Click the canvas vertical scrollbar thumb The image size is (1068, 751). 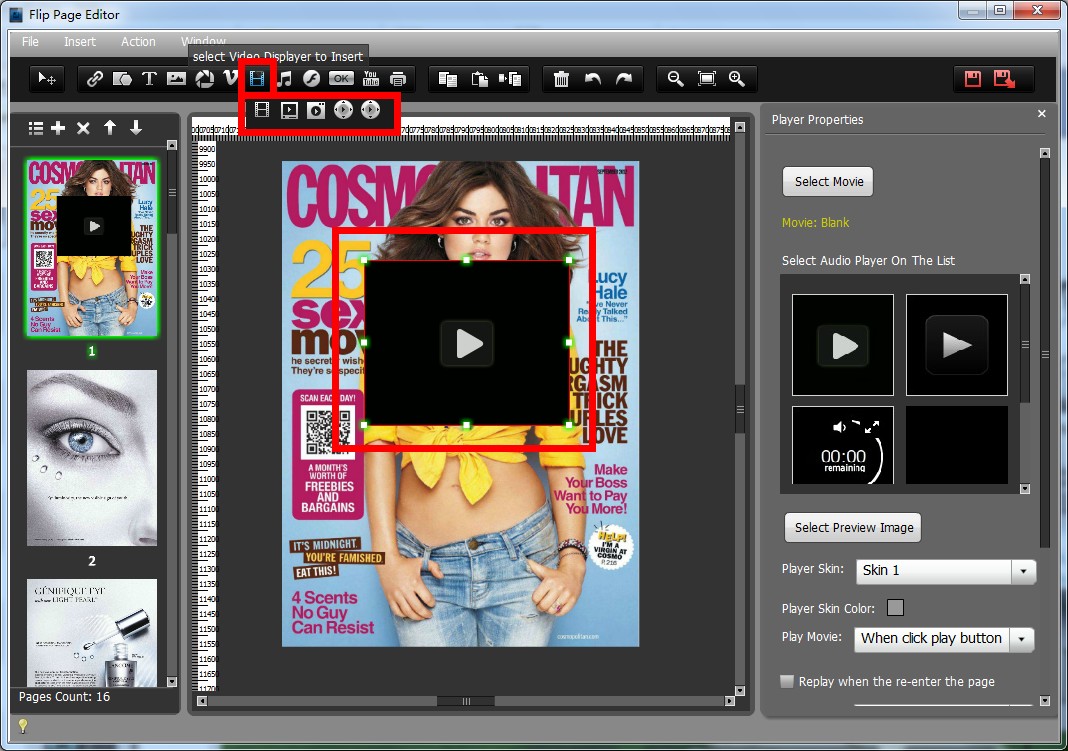point(740,410)
